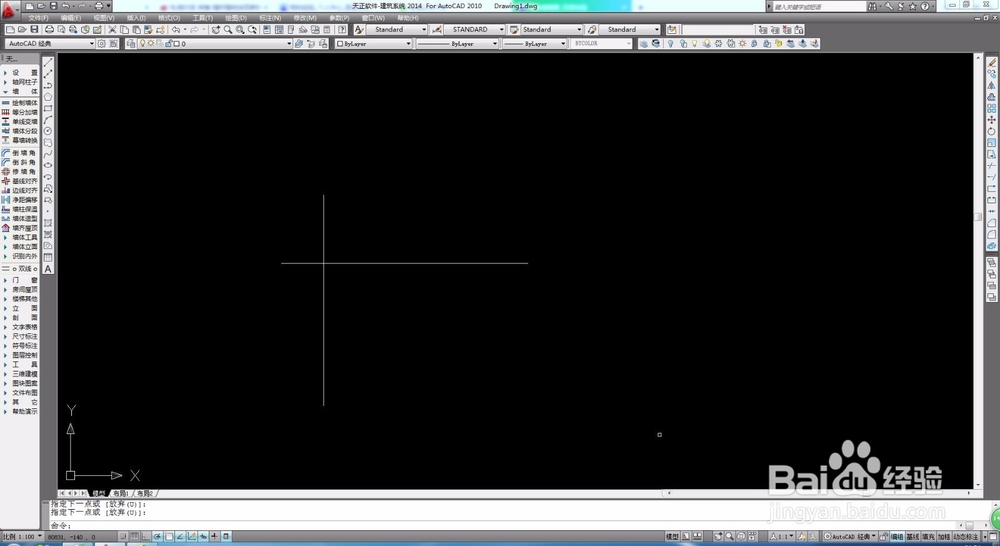Switch to the 布局1 layout tab

(121, 493)
